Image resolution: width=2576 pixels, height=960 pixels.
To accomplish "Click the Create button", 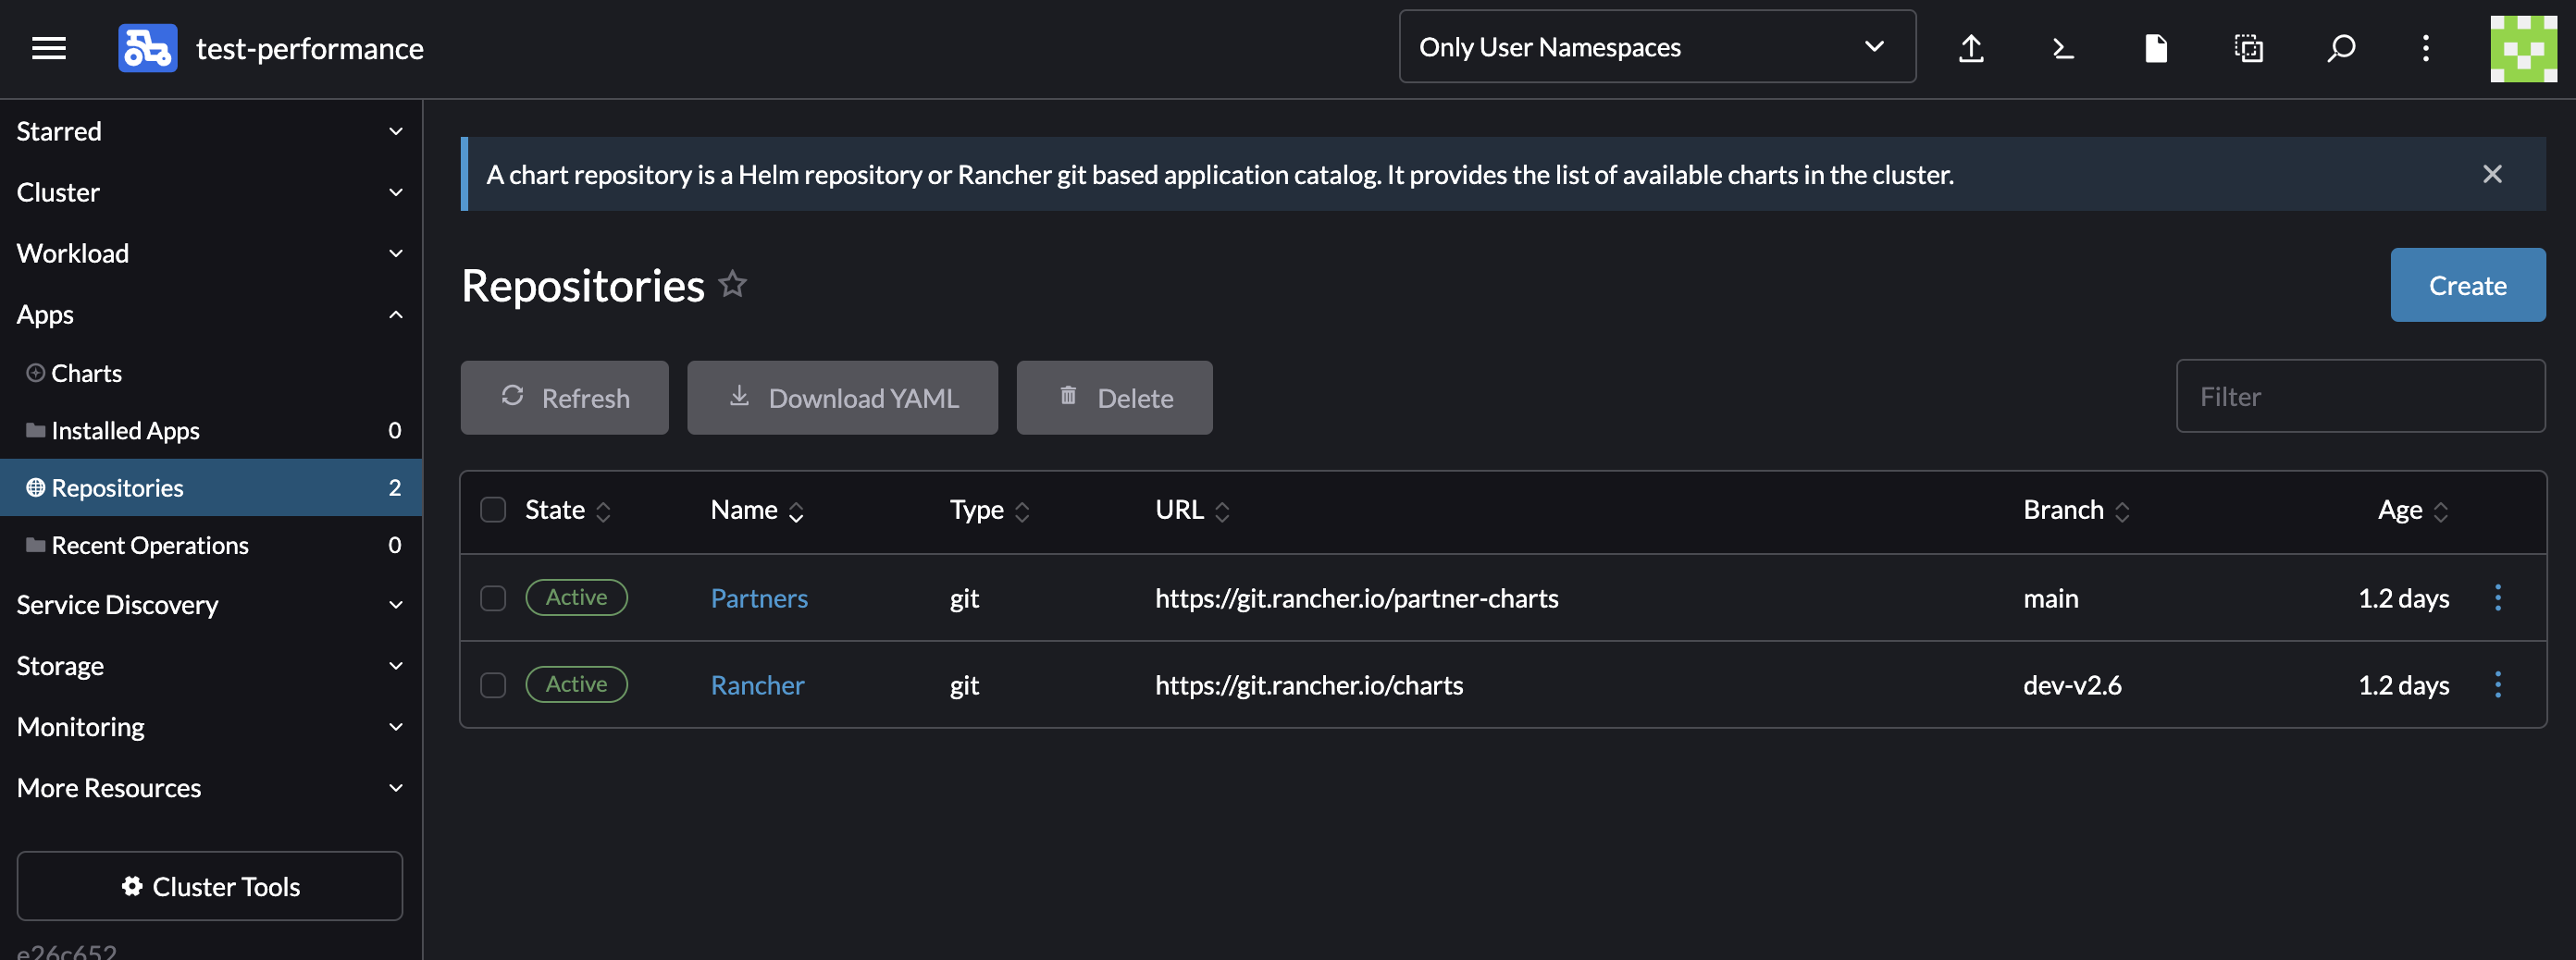I will 2467,285.
